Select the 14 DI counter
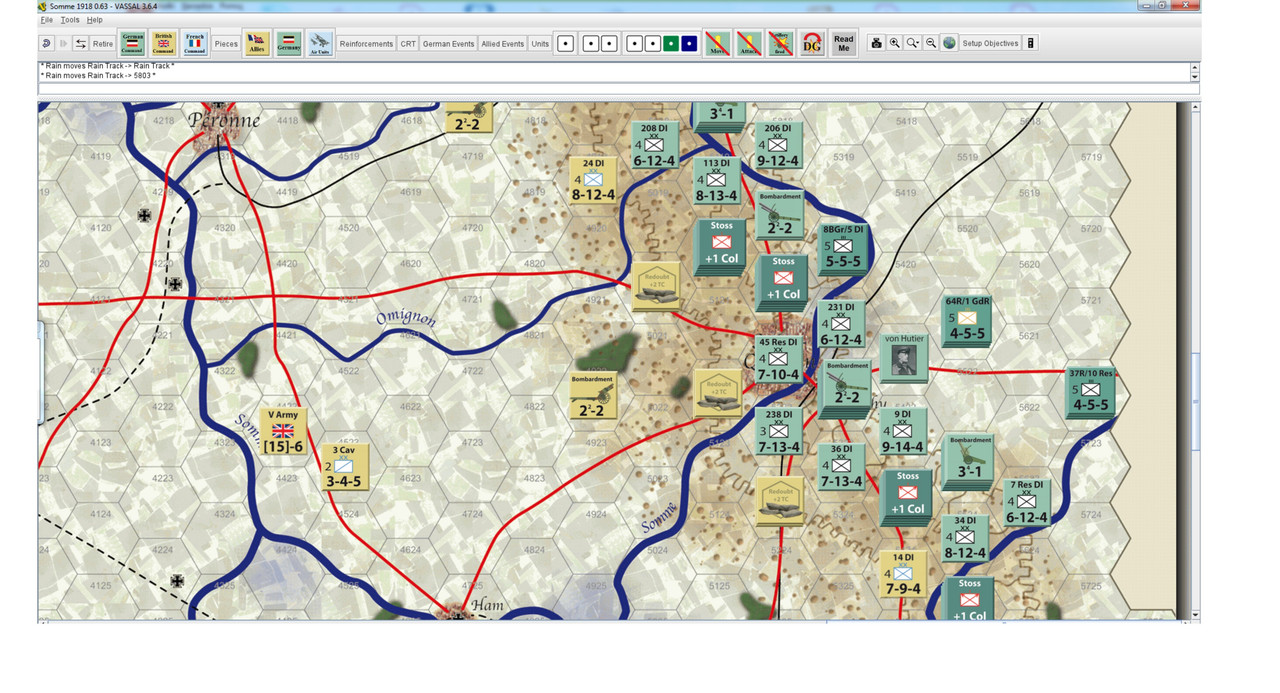 coord(903,574)
